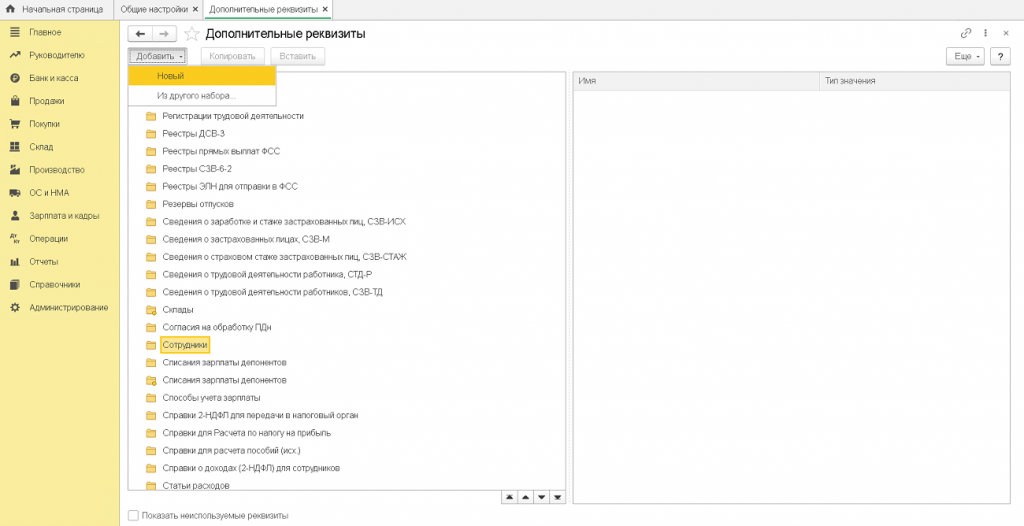Viewport: 1024px width, 526px height.
Task: Choose Новый from the dropdown menu
Action: (x=202, y=76)
